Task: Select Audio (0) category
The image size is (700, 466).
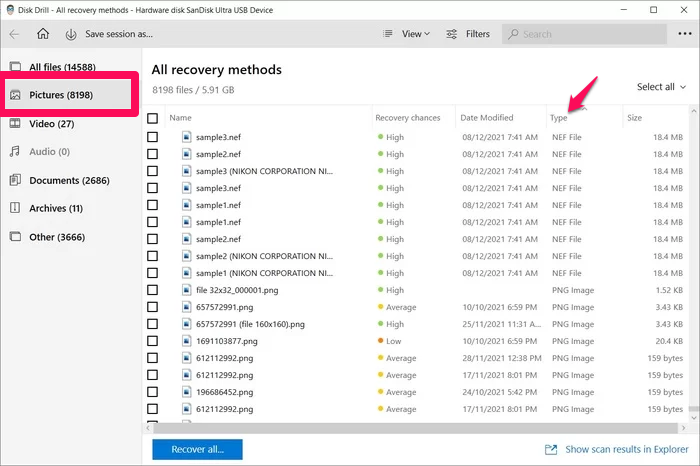Action: (x=50, y=152)
